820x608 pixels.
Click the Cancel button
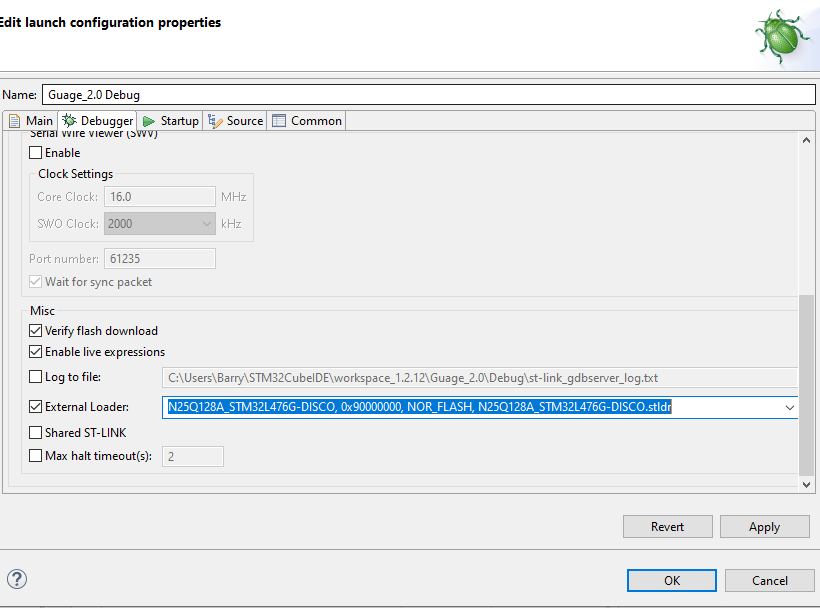tap(769, 580)
